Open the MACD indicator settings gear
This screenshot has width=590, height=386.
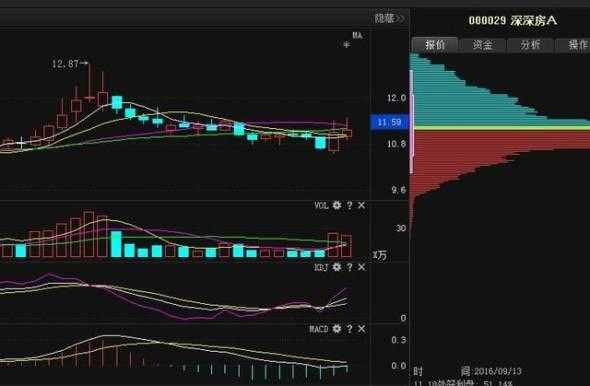[x=337, y=329]
